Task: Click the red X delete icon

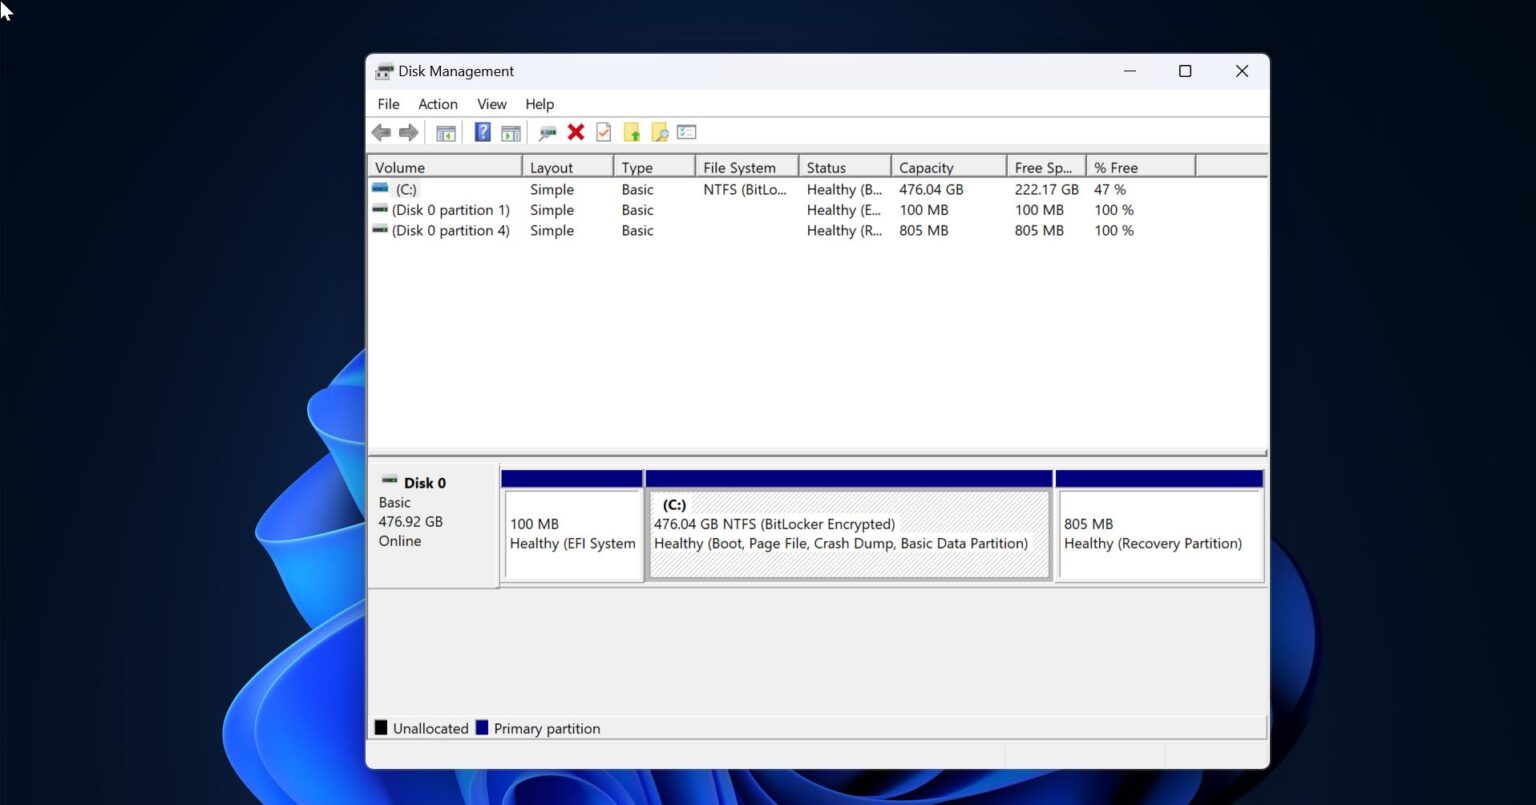Action: (576, 132)
